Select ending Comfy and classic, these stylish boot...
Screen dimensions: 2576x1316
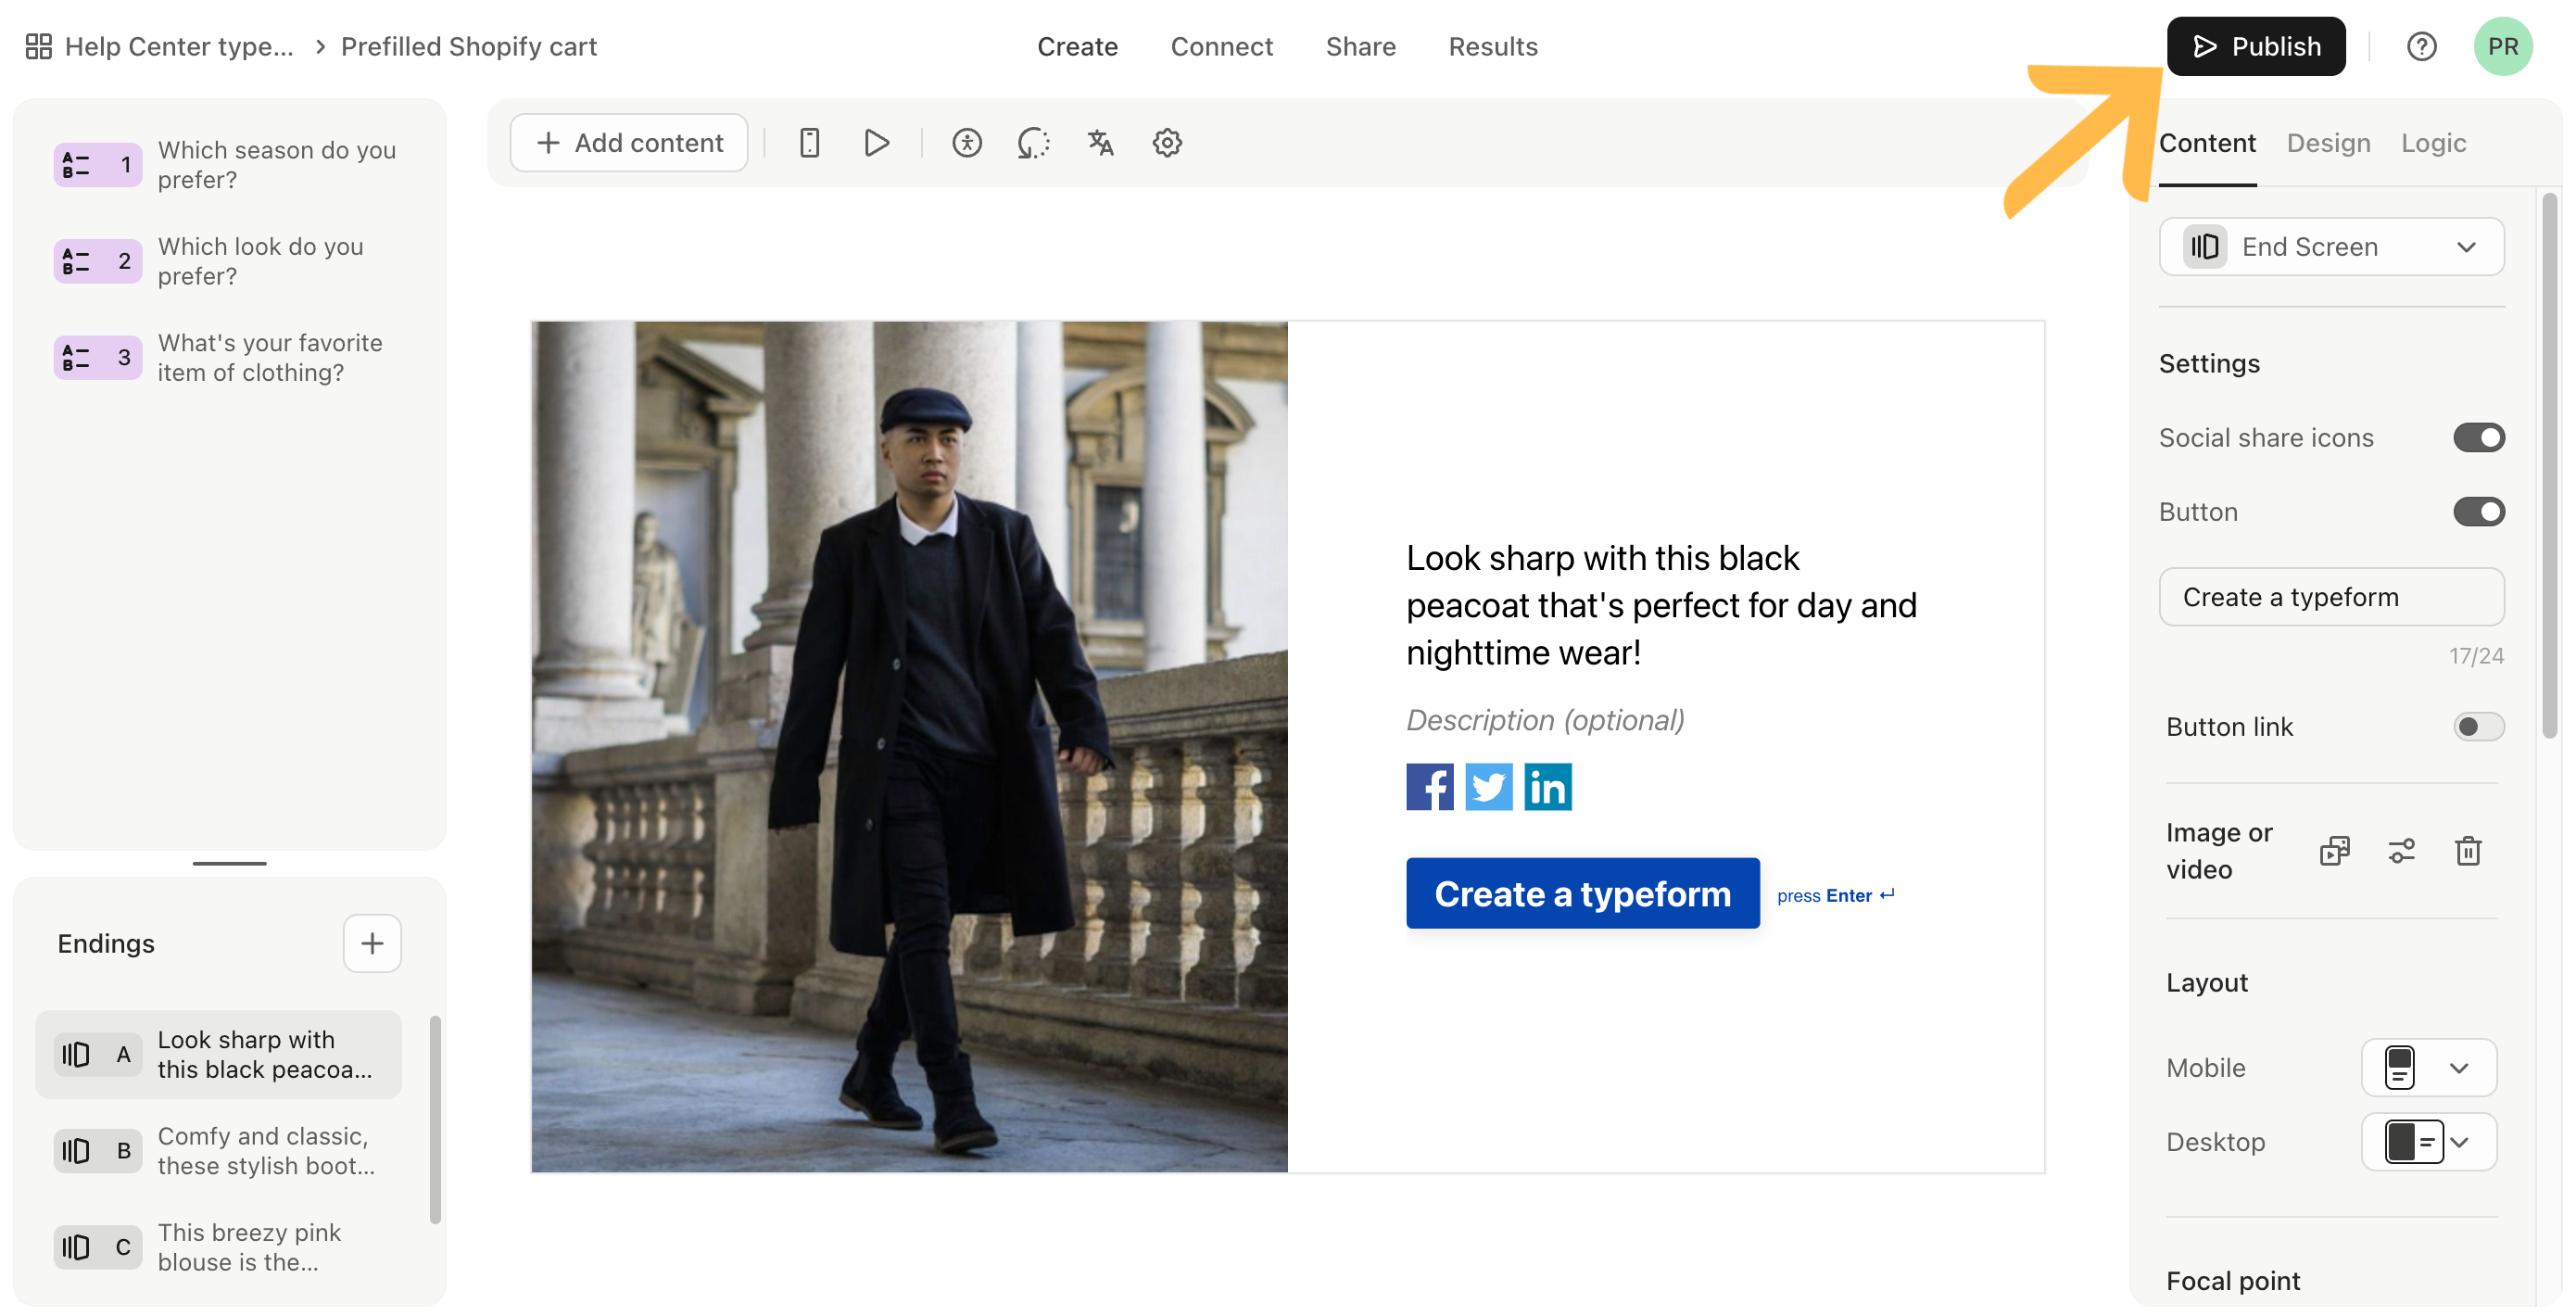(218, 1151)
